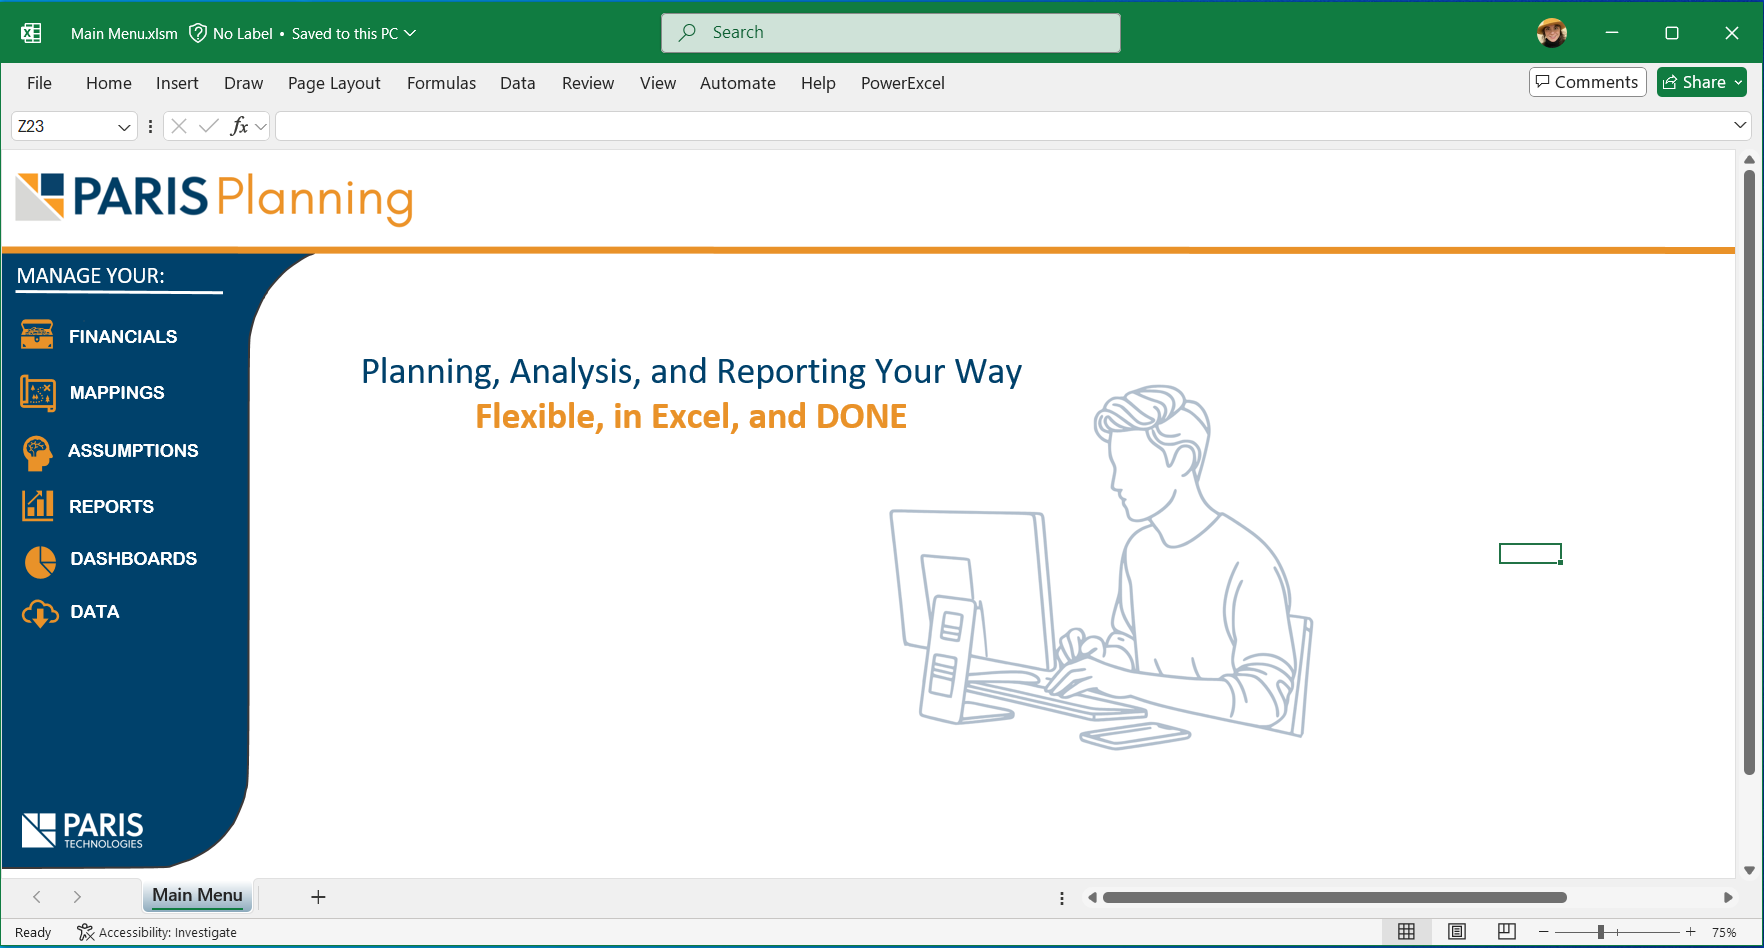Click the FINANCIALS menu link
Screen dimensions: 1764x948
tap(123, 337)
